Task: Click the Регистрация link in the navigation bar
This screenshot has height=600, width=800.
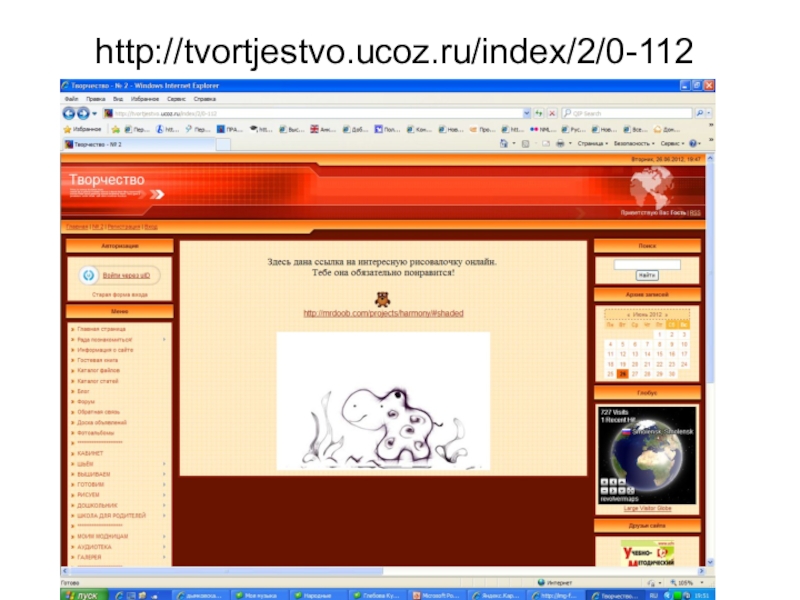Action: click(123, 227)
